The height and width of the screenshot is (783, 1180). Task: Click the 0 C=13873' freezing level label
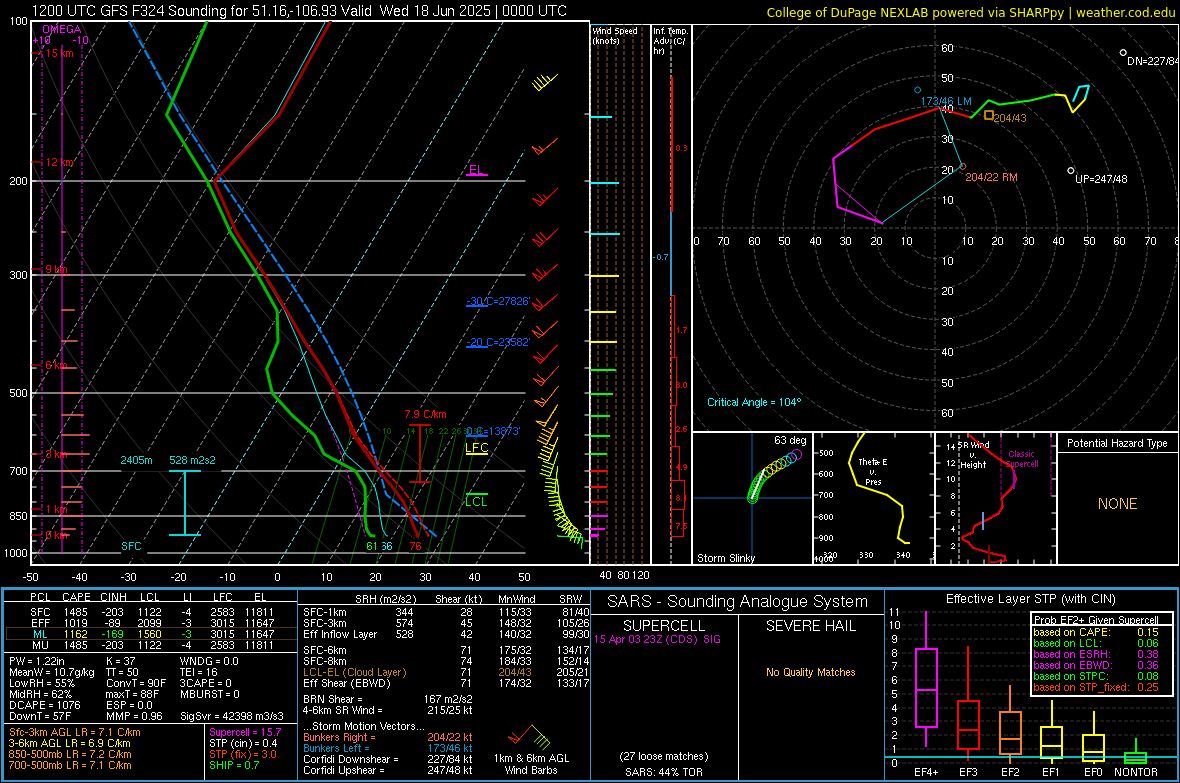pos(494,431)
